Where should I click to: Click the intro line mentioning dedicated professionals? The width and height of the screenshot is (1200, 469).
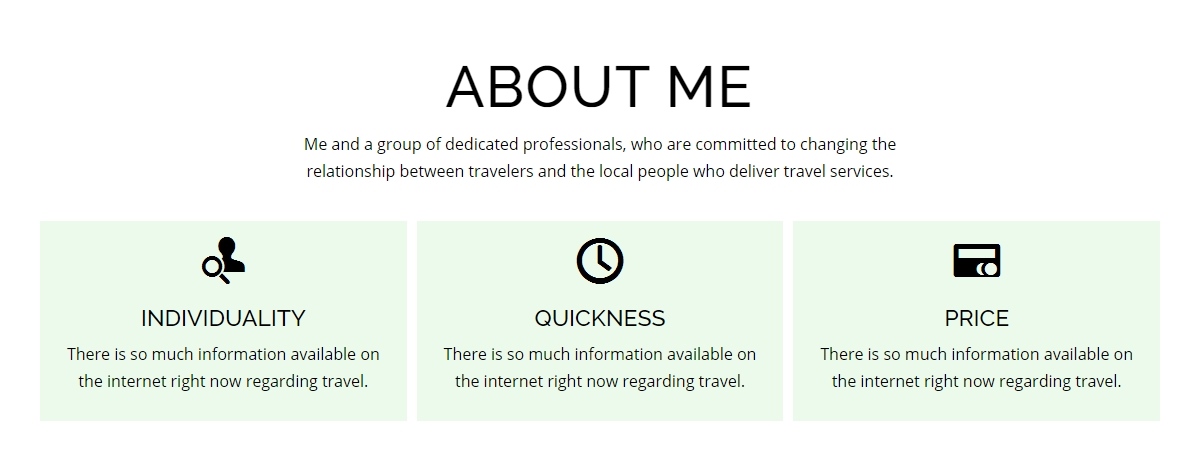point(600,144)
